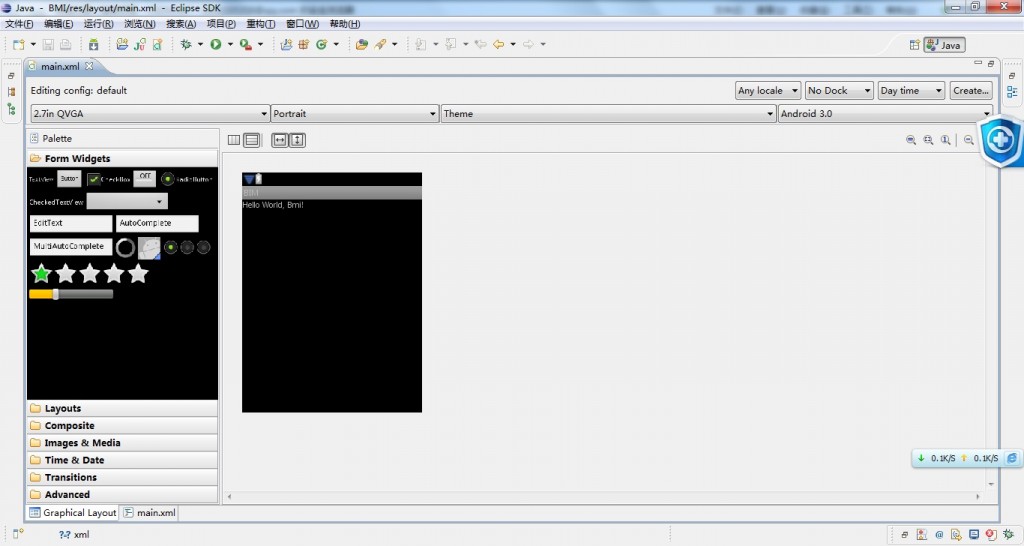Click the New Java class icon
The width and height of the screenshot is (1024, 546).
[321, 44]
